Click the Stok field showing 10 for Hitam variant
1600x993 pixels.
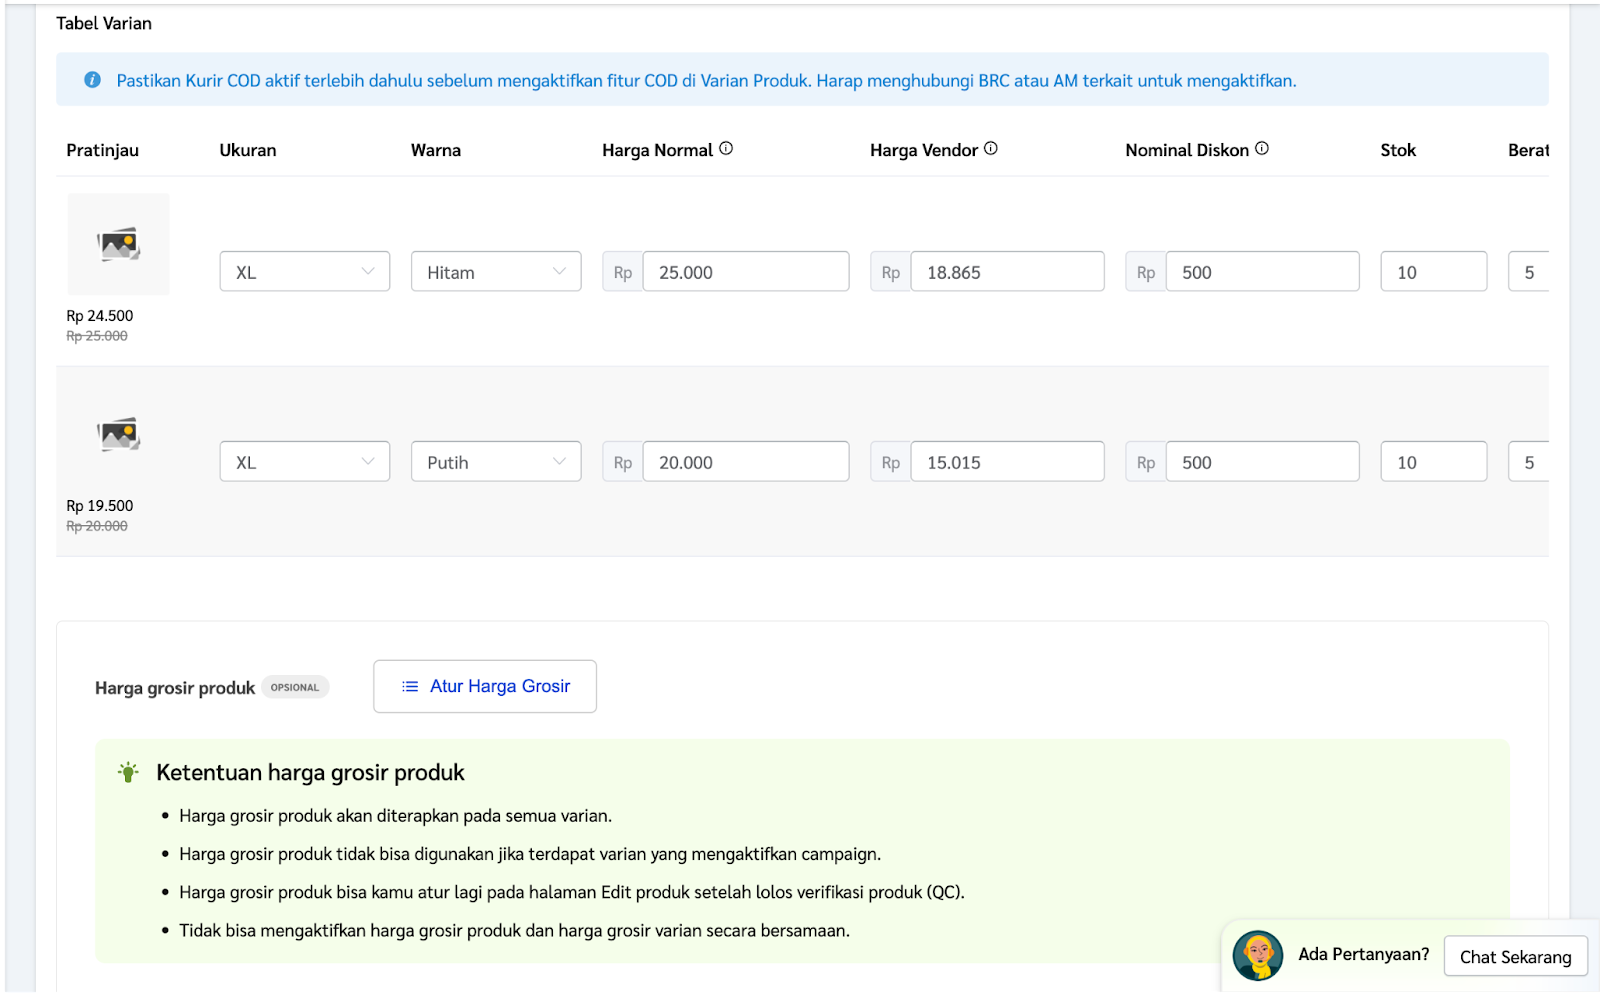point(1433,271)
